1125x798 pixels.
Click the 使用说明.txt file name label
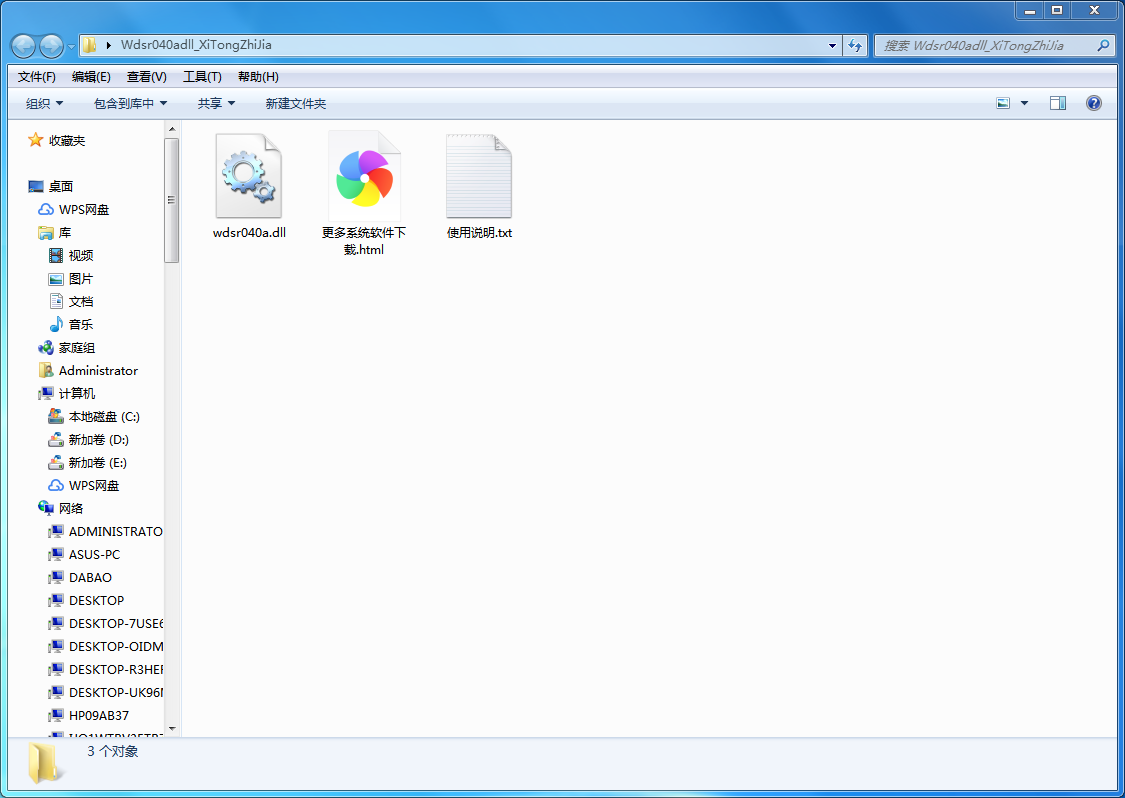click(479, 233)
